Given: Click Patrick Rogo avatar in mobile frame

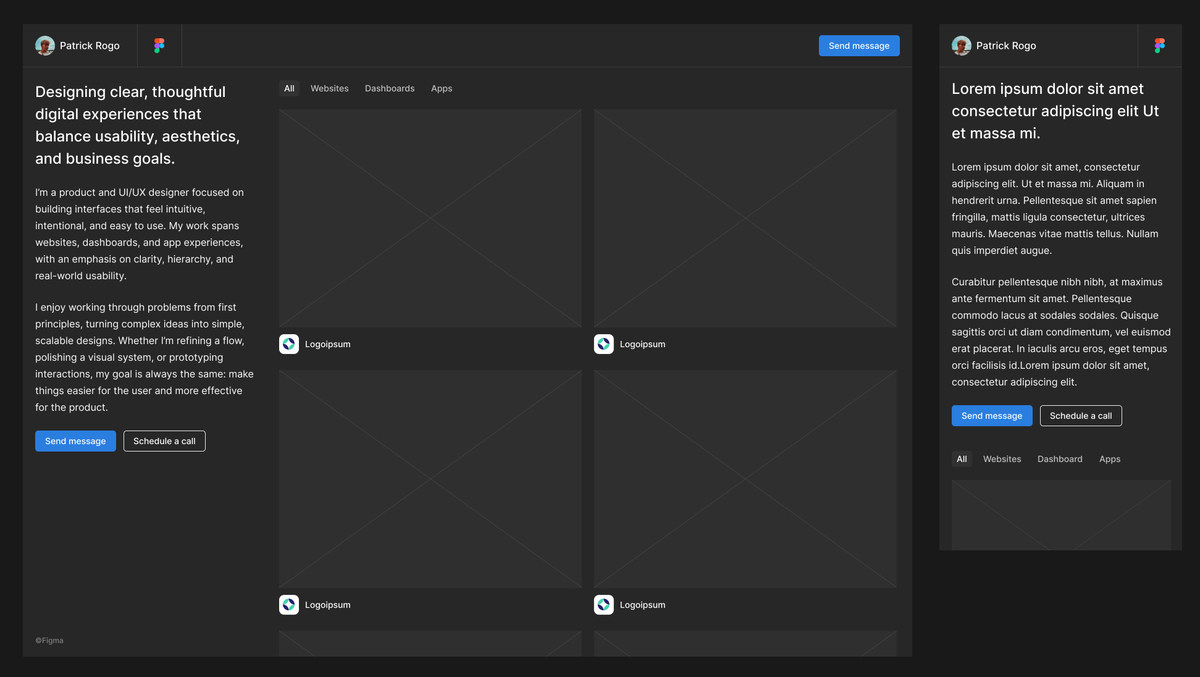Looking at the screenshot, I should 962,46.
